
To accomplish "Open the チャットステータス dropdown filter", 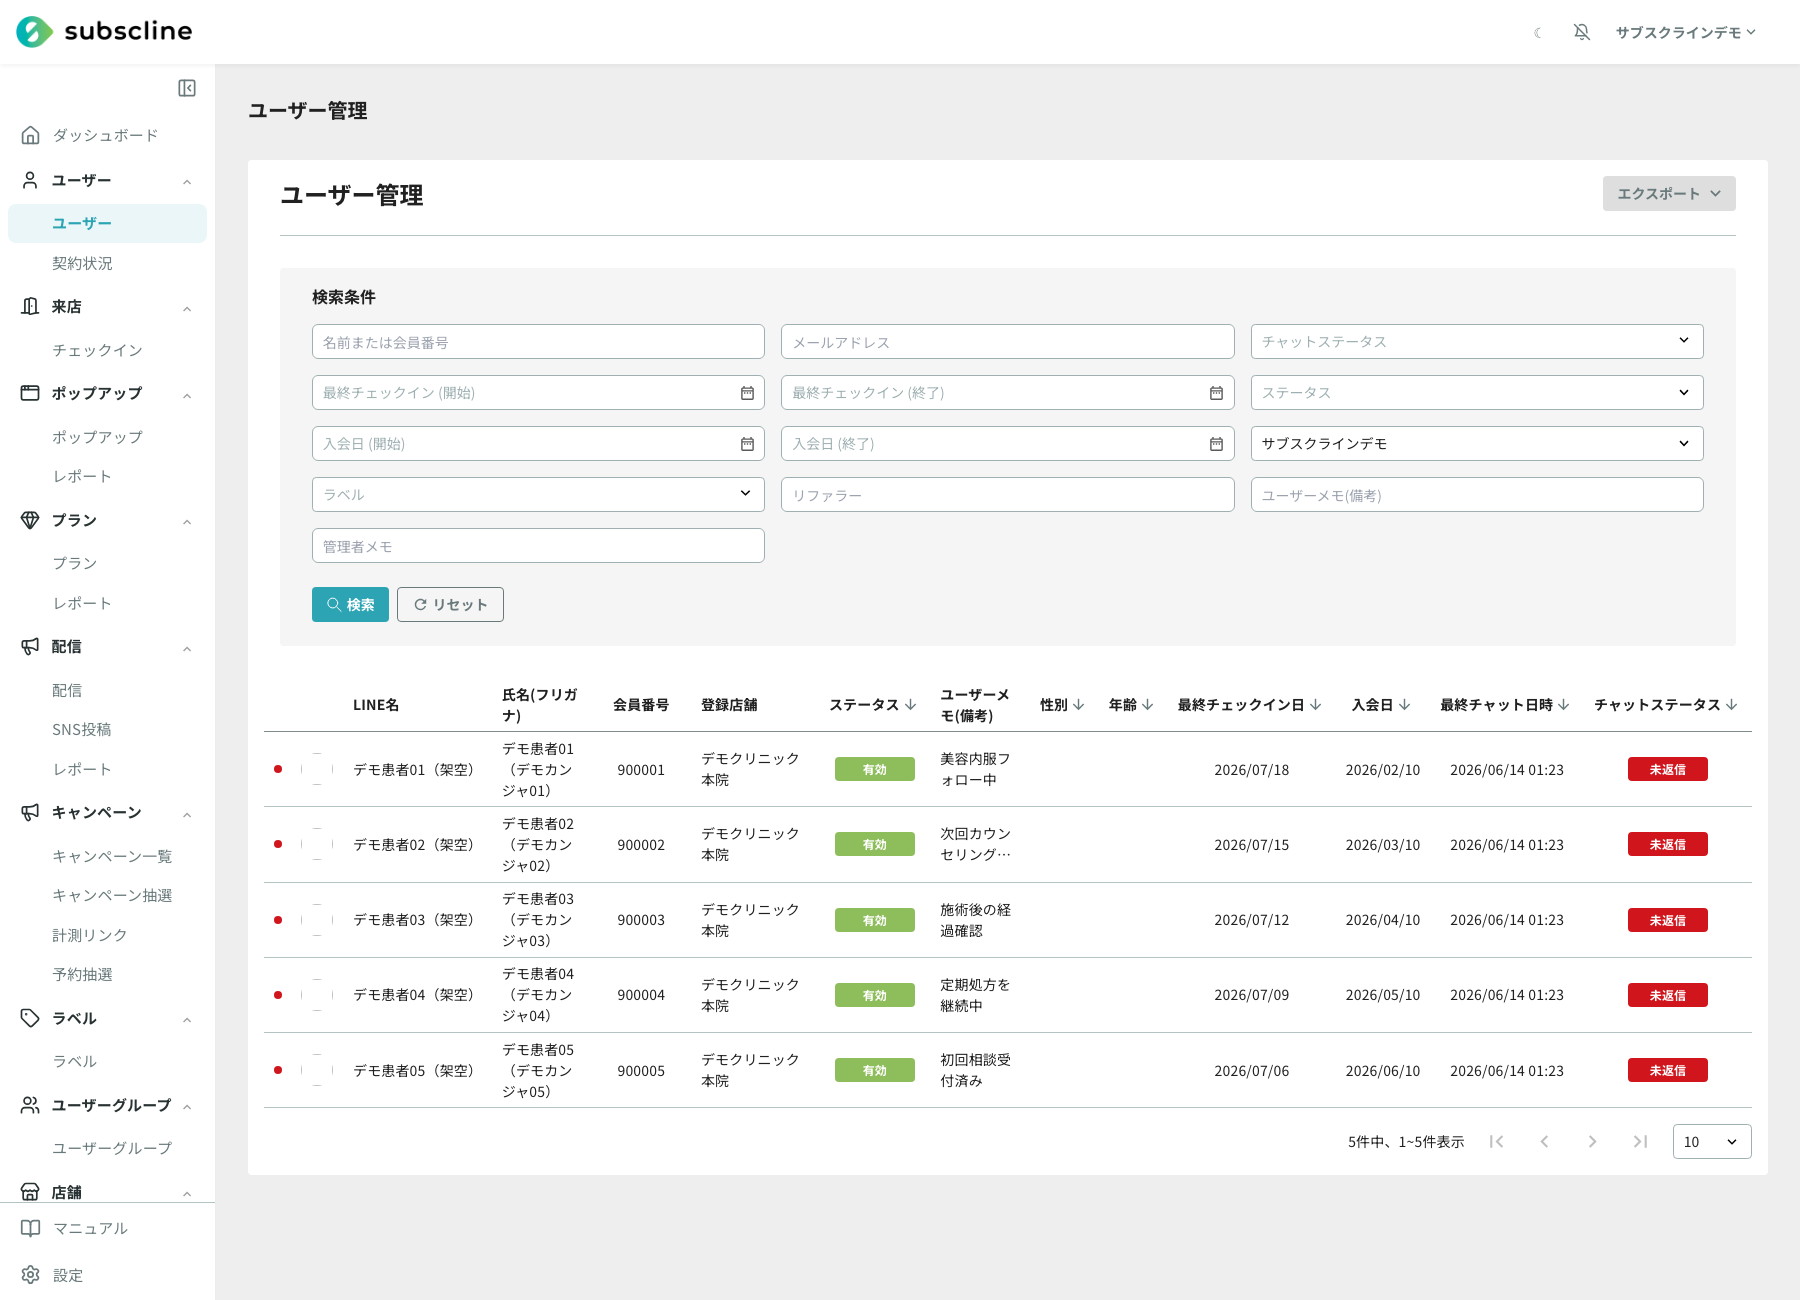I will coord(1476,342).
